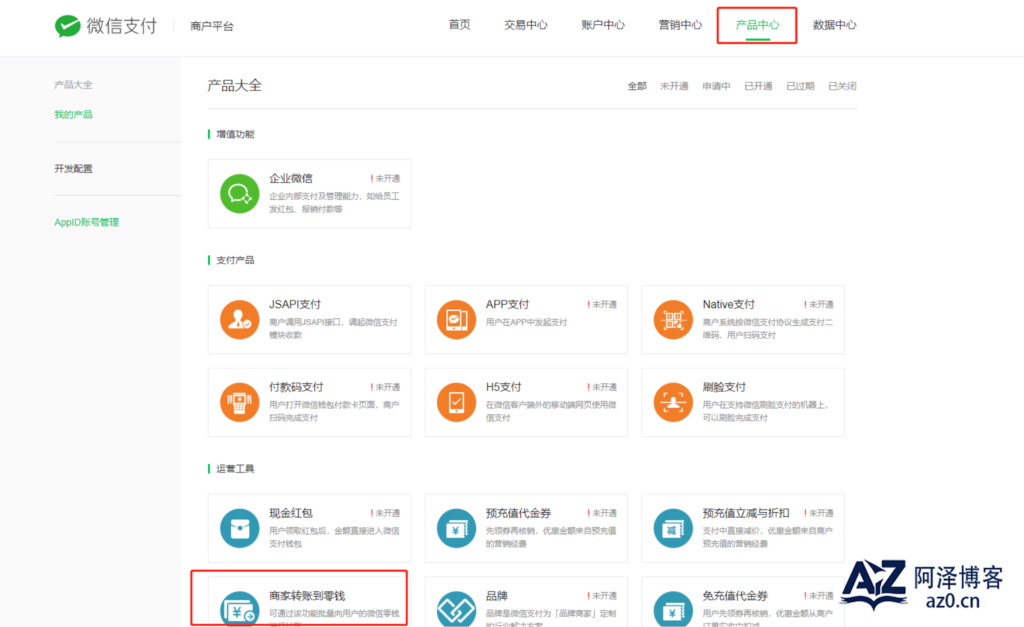
Task: Open the 付款码支付 product title
Action: point(296,387)
